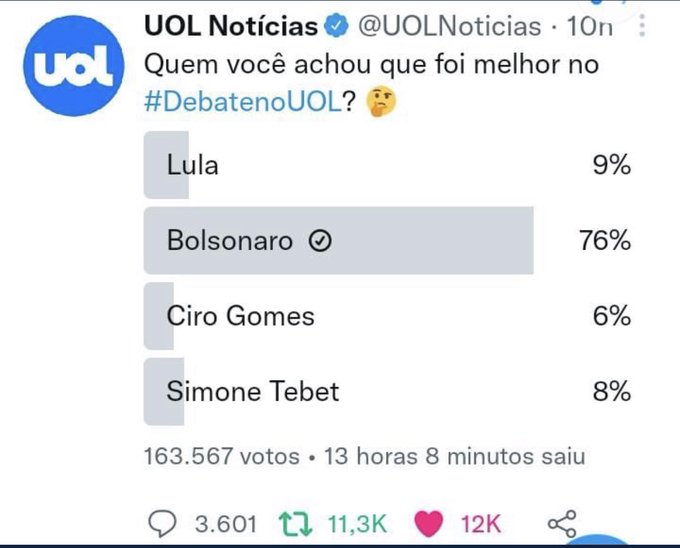Click the blue verified badge
The height and width of the screenshot is (548, 680).
pos(338,27)
